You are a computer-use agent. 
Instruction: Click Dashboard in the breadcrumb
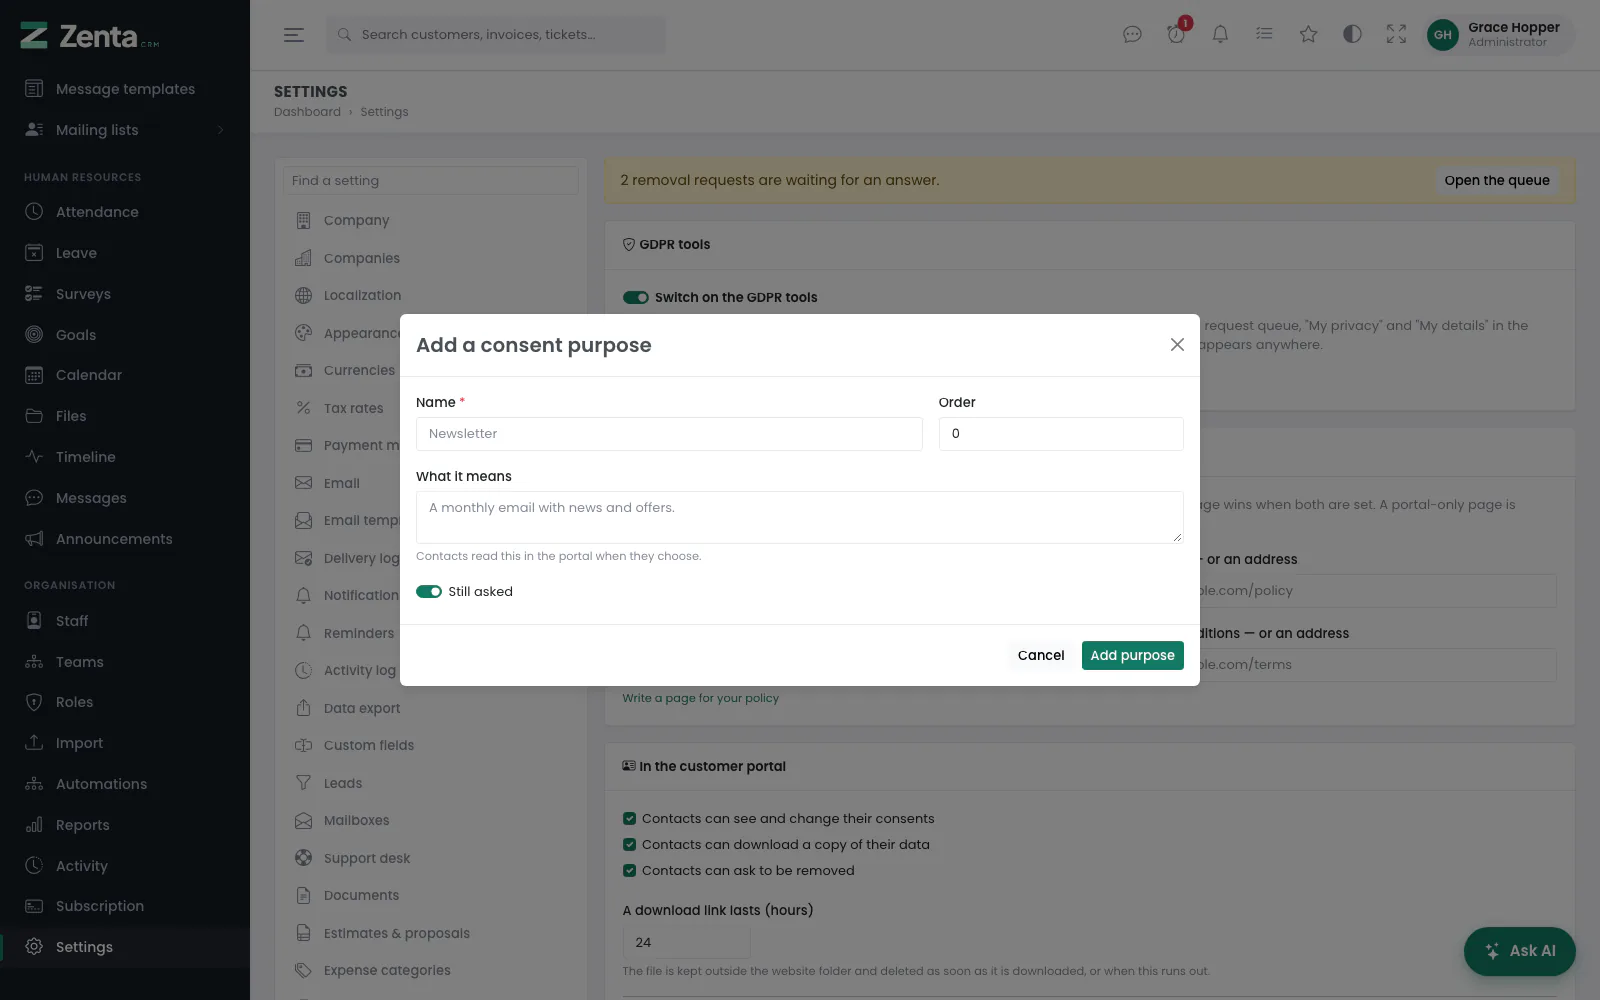[x=307, y=112]
